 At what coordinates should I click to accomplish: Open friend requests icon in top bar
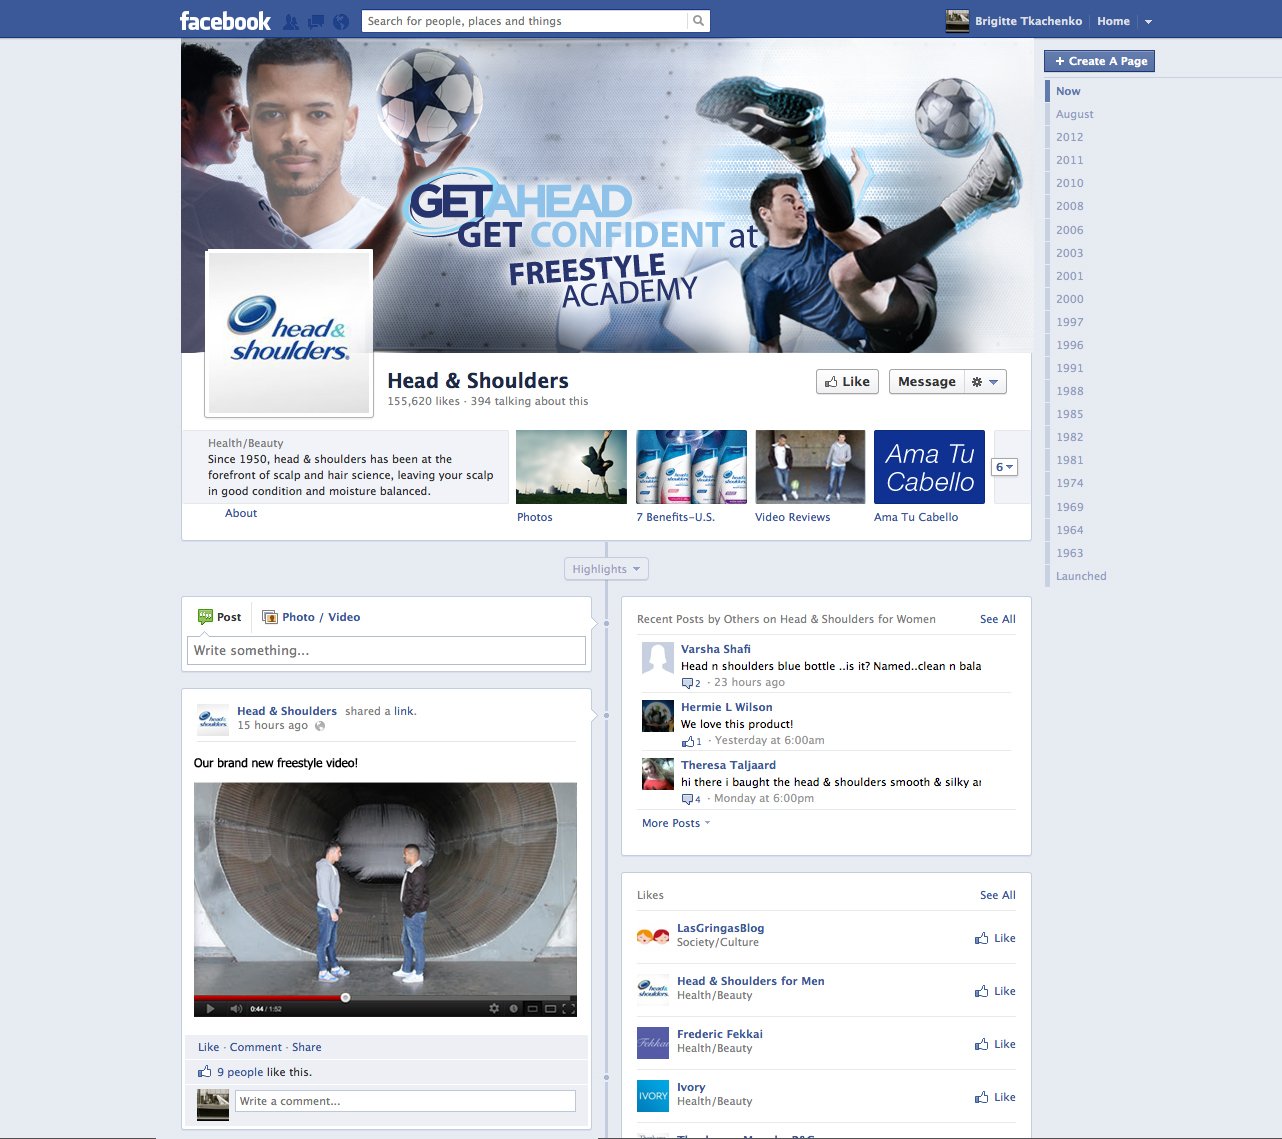291,21
